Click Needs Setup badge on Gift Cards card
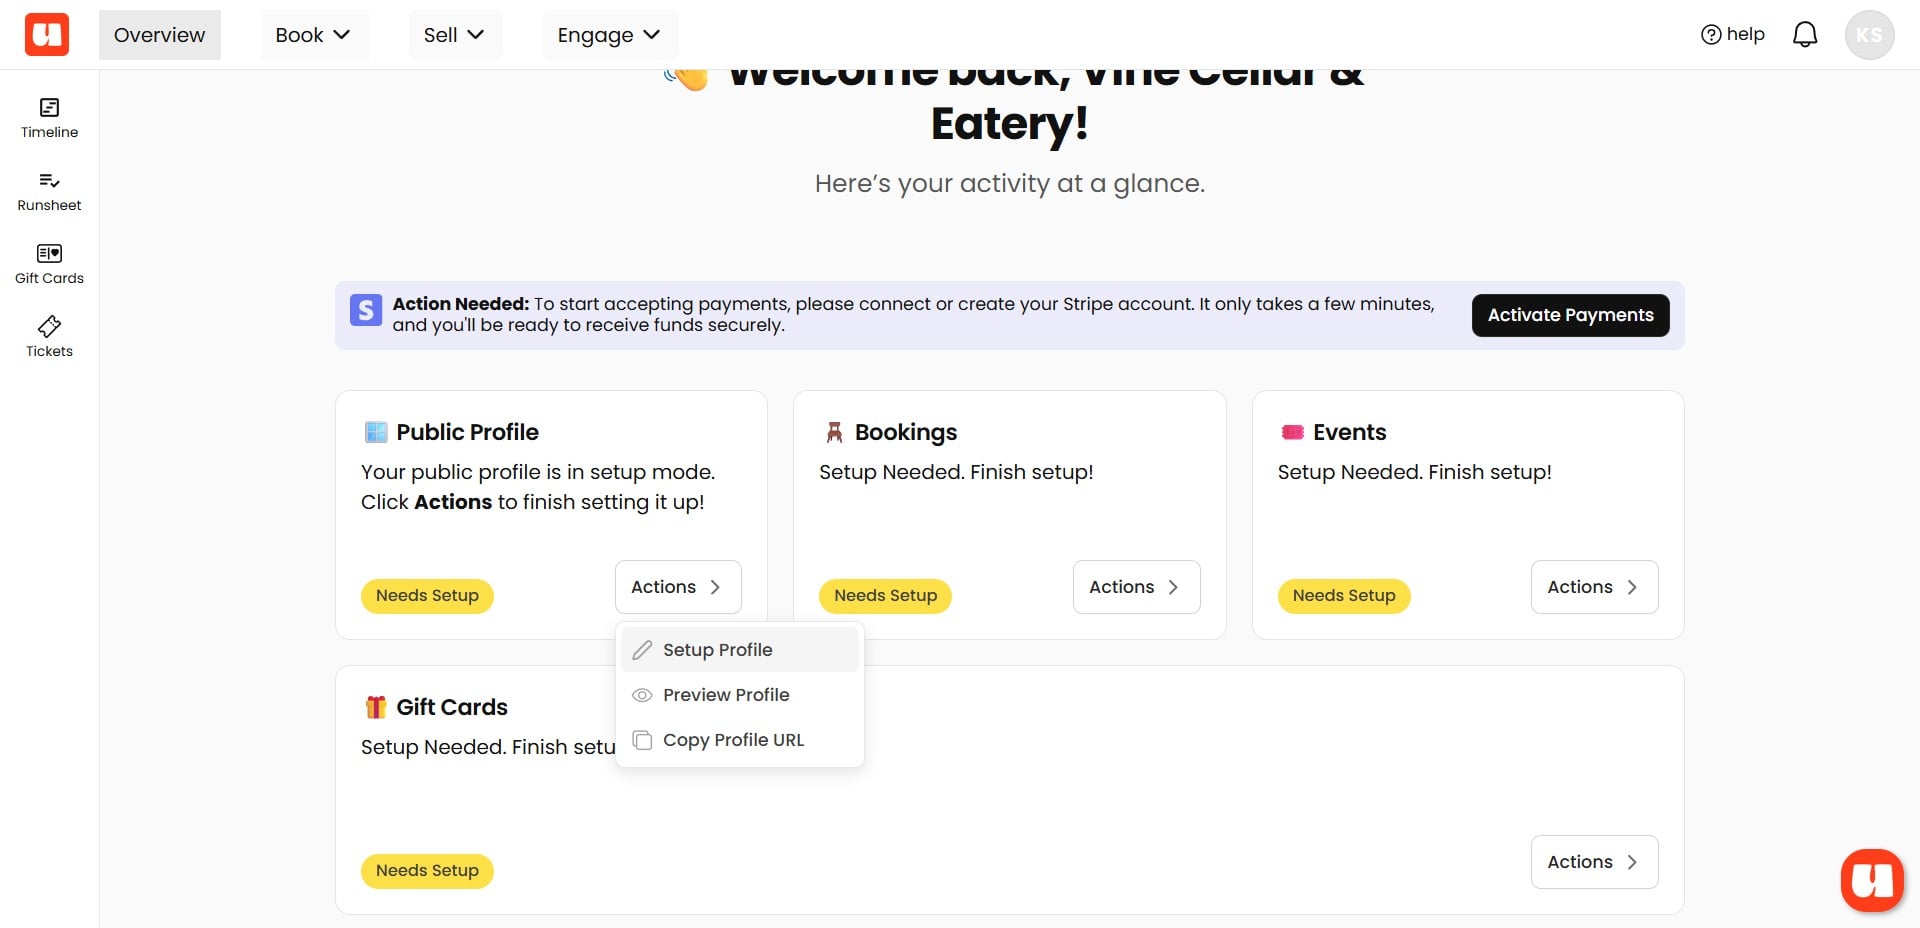The width and height of the screenshot is (1920, 928). tap(427, 871)
